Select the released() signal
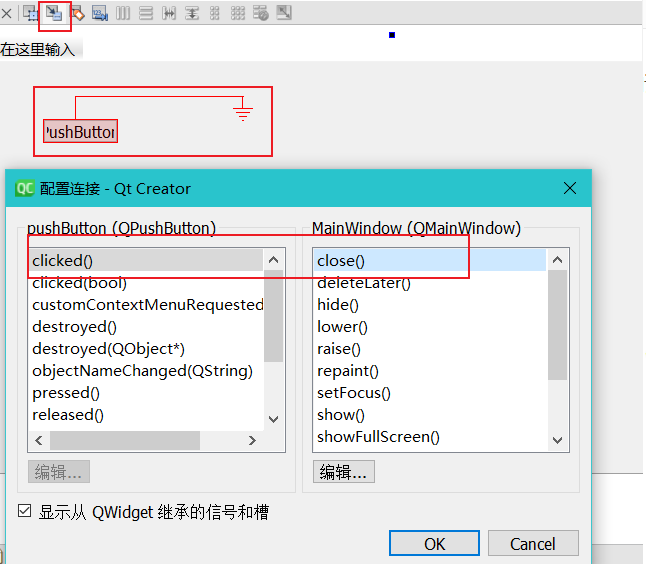The width and height of the screenshot is (646, 564). [x=147, y=415]
